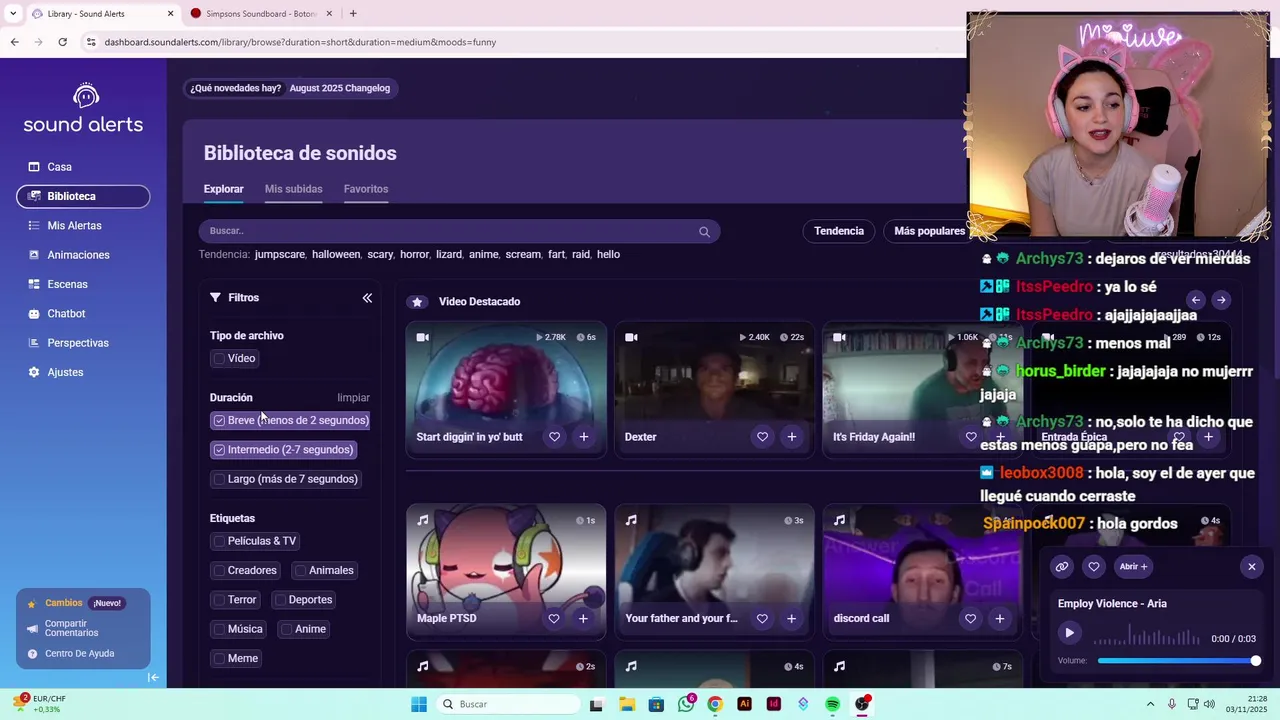Check the Animales tag
This screenshot has height=720, width=1280.
click(x=300, y=571)
